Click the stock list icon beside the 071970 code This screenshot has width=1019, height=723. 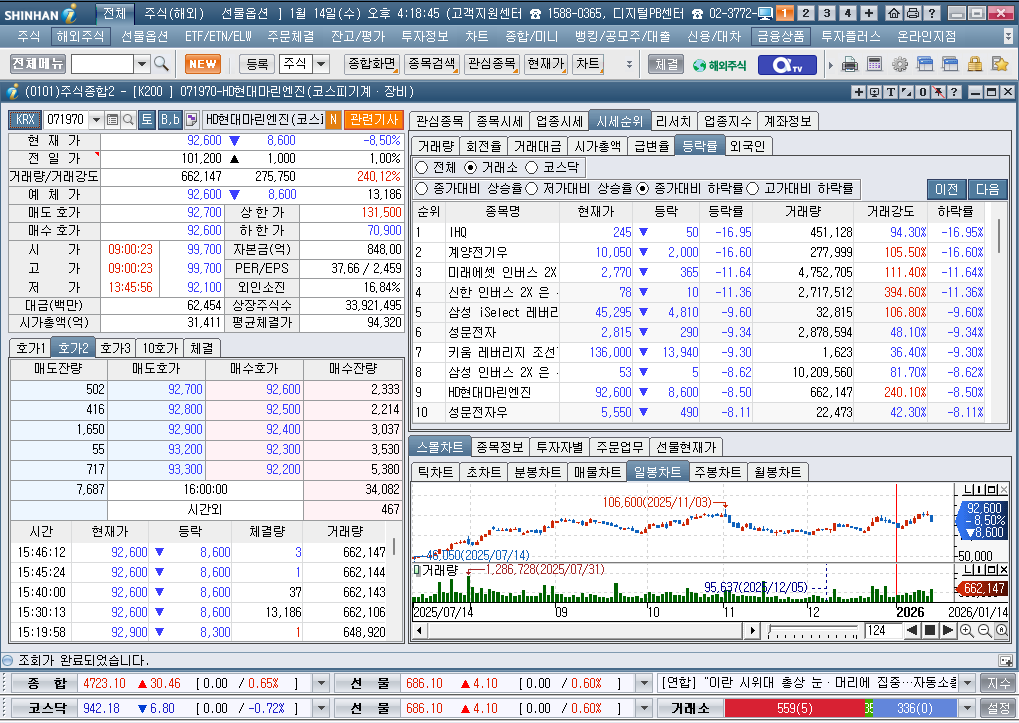point(112,120)
